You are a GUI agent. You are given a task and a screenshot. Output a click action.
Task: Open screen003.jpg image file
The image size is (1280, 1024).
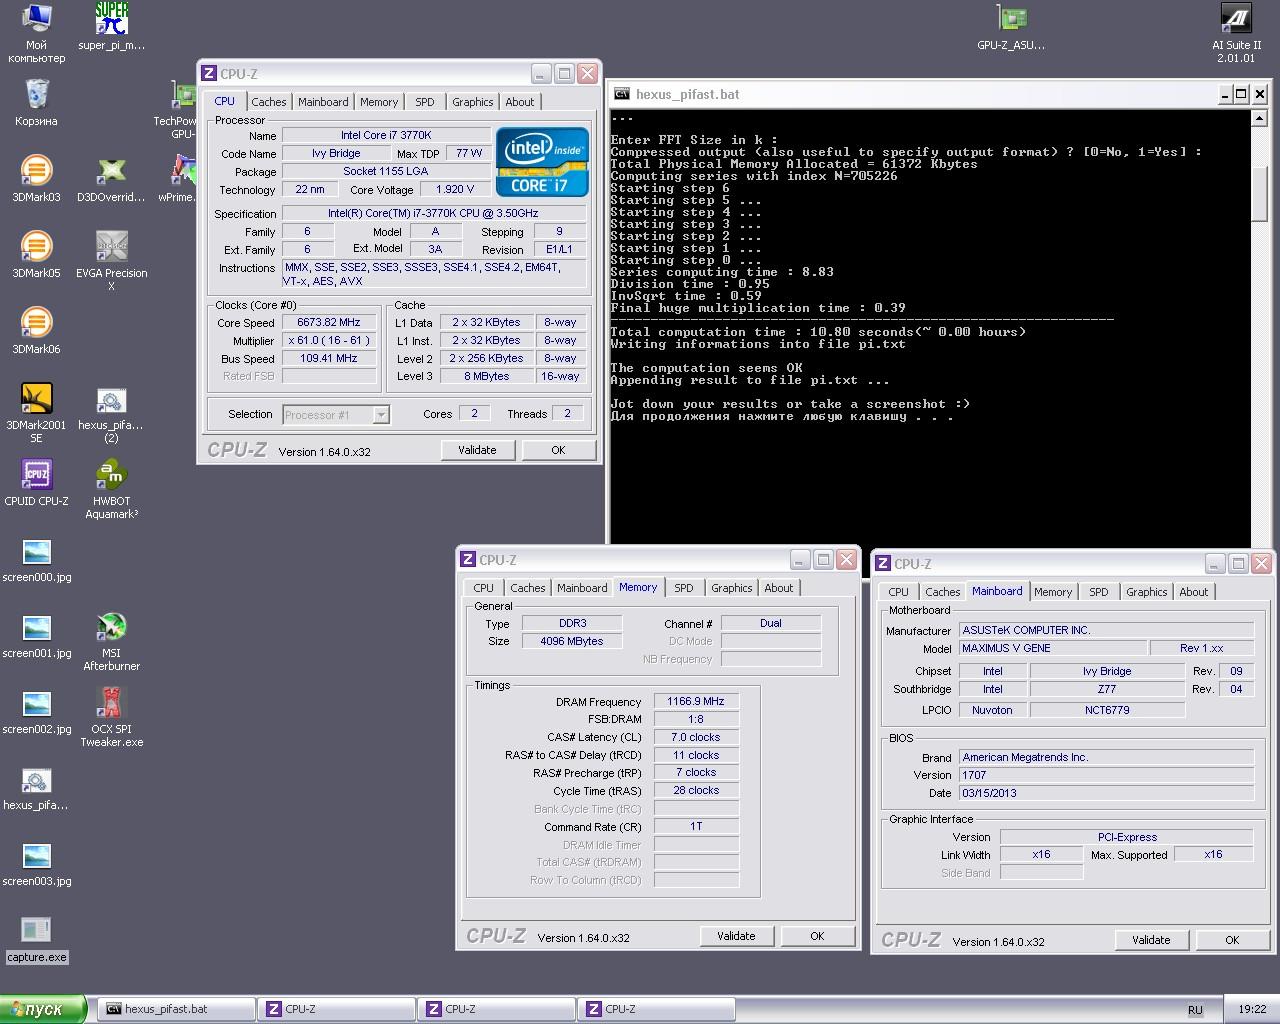point(36,862)
